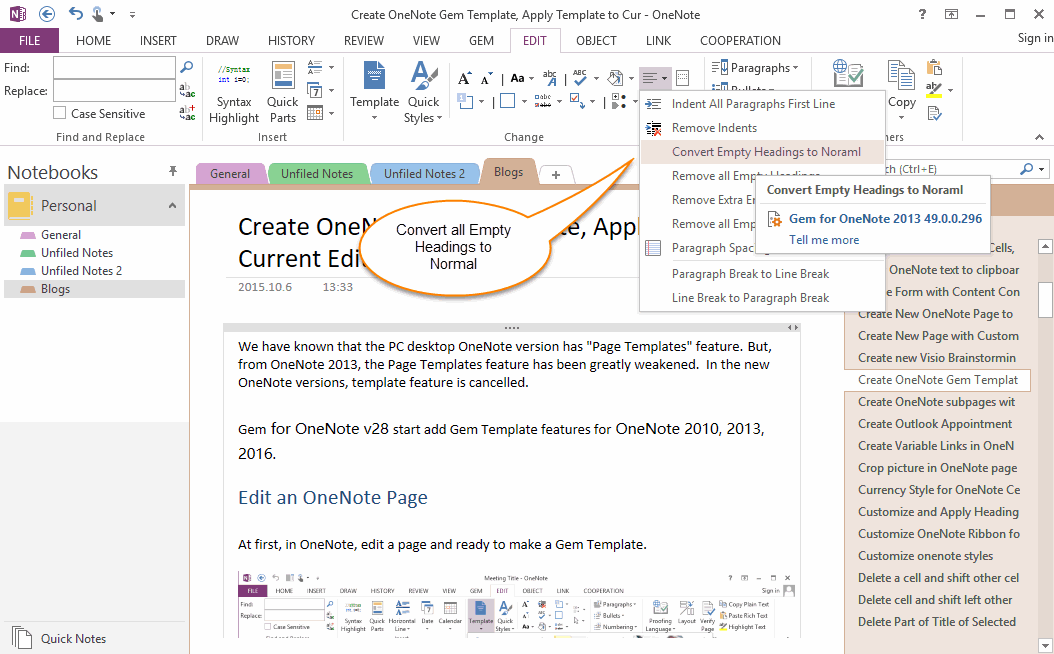The height and width of the screenshot is (654, 1054).
Task: Click the page list scrollbar up arrow
Action: 1045,247
